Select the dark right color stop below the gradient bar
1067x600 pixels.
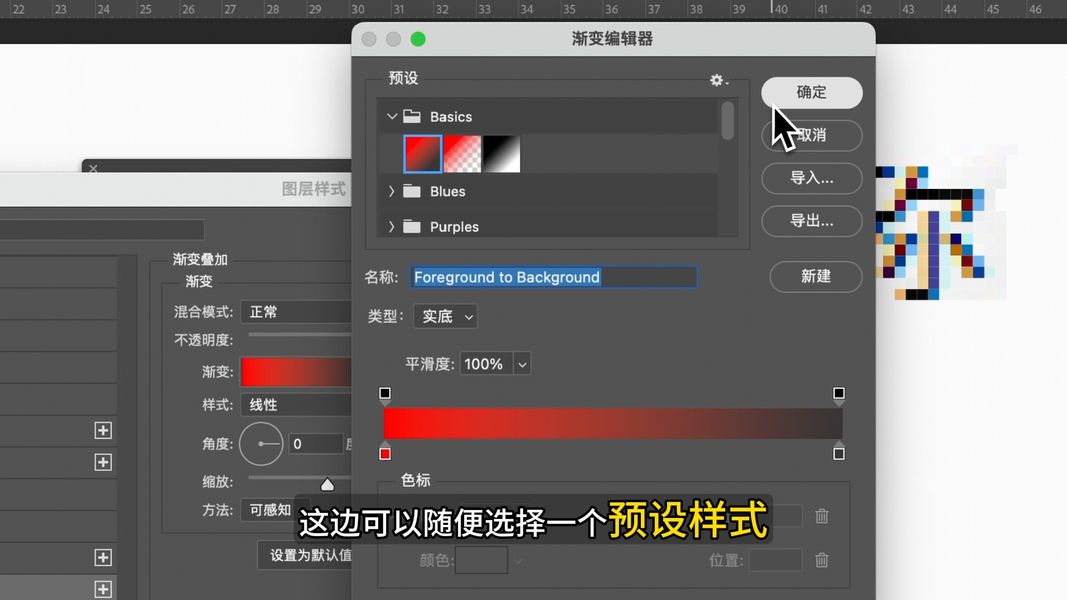[839, 452]
